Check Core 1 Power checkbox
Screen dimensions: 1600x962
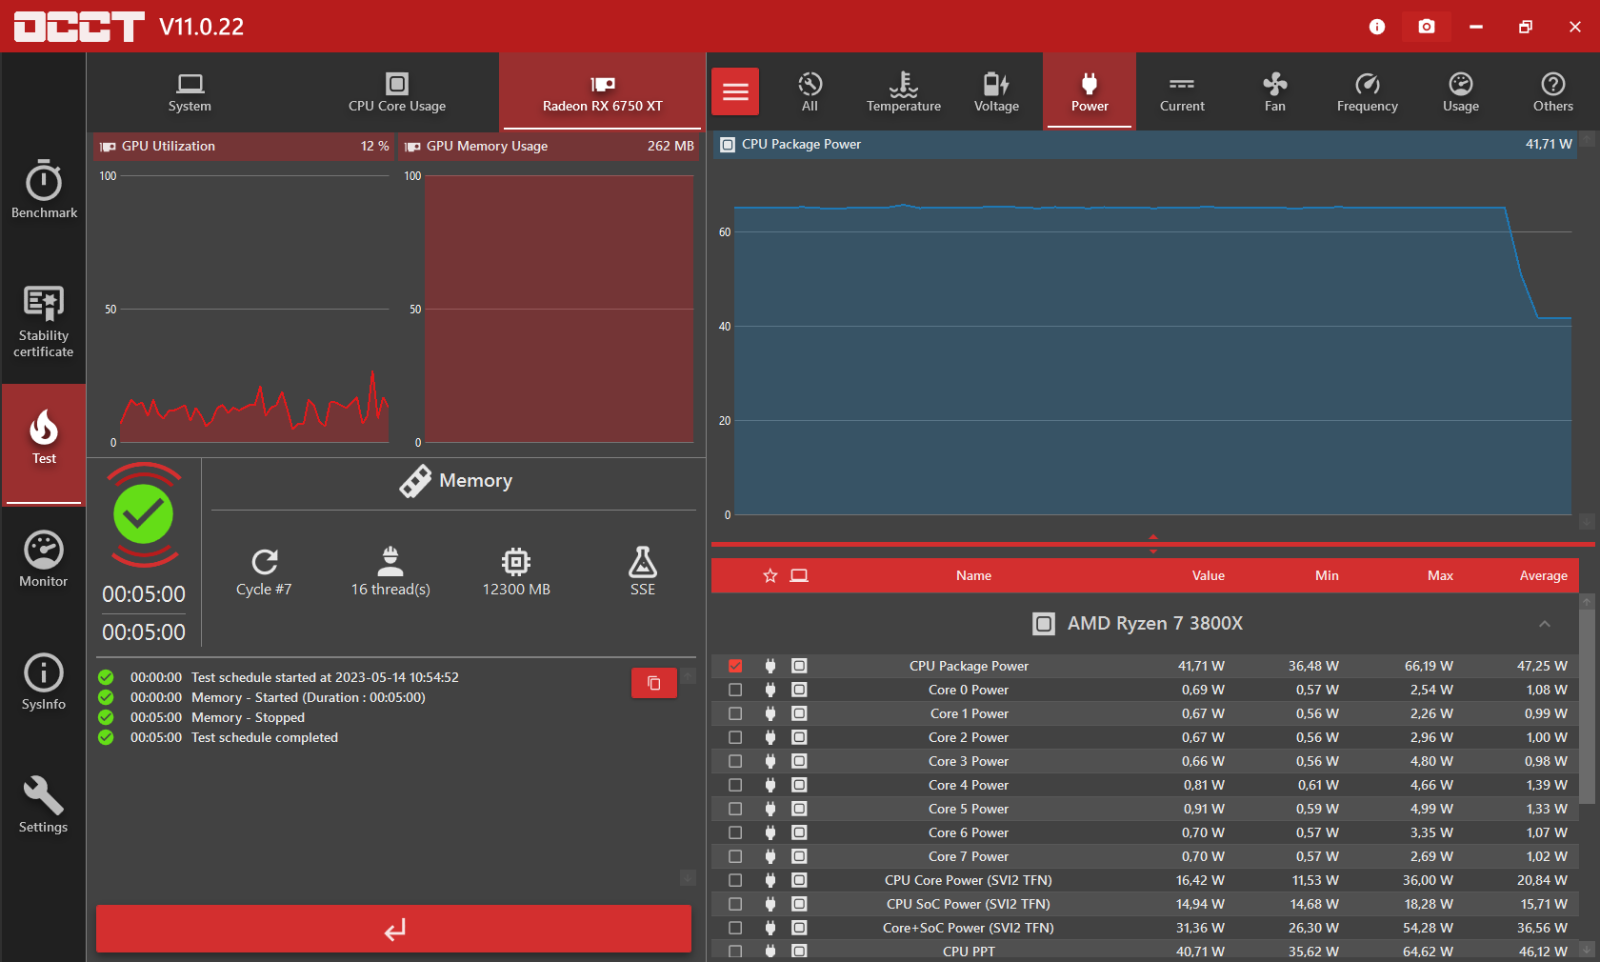[735, 714]
